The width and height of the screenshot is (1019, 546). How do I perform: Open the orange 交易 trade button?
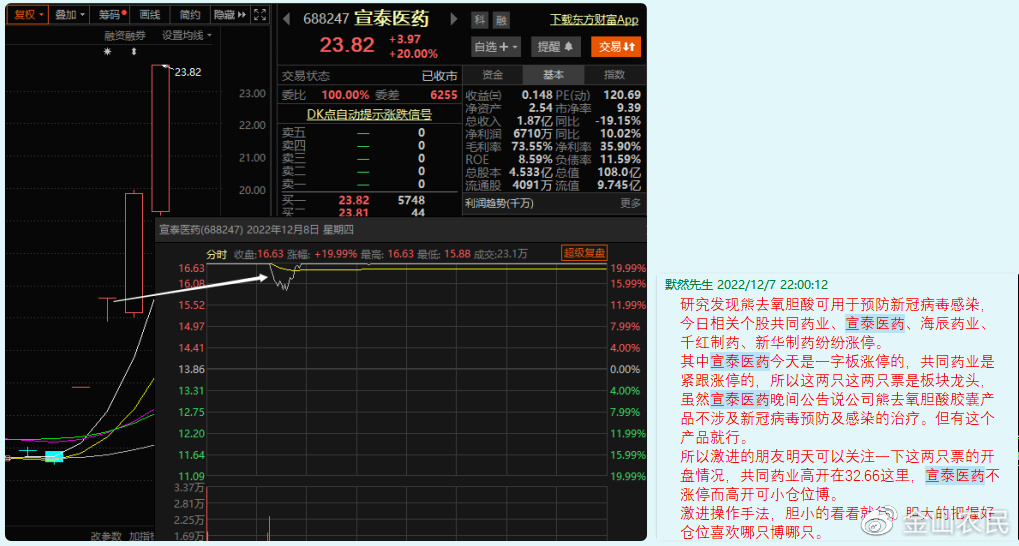(x=615, y=47)
